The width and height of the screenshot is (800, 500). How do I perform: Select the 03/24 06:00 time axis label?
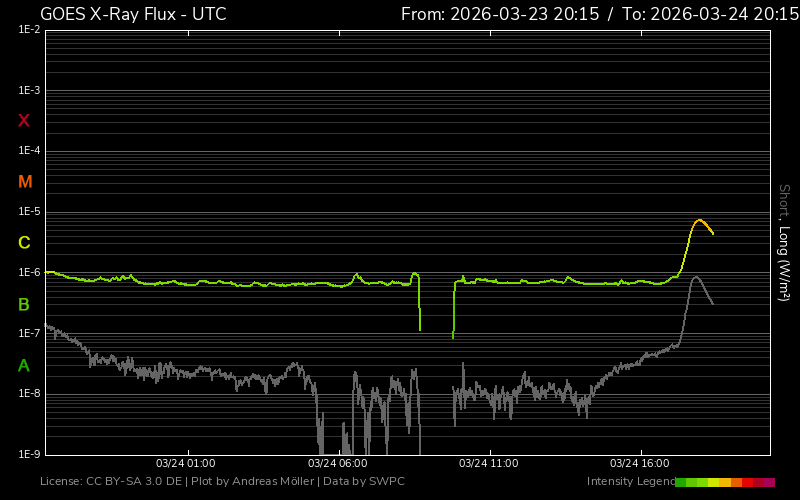coord(337,464)
